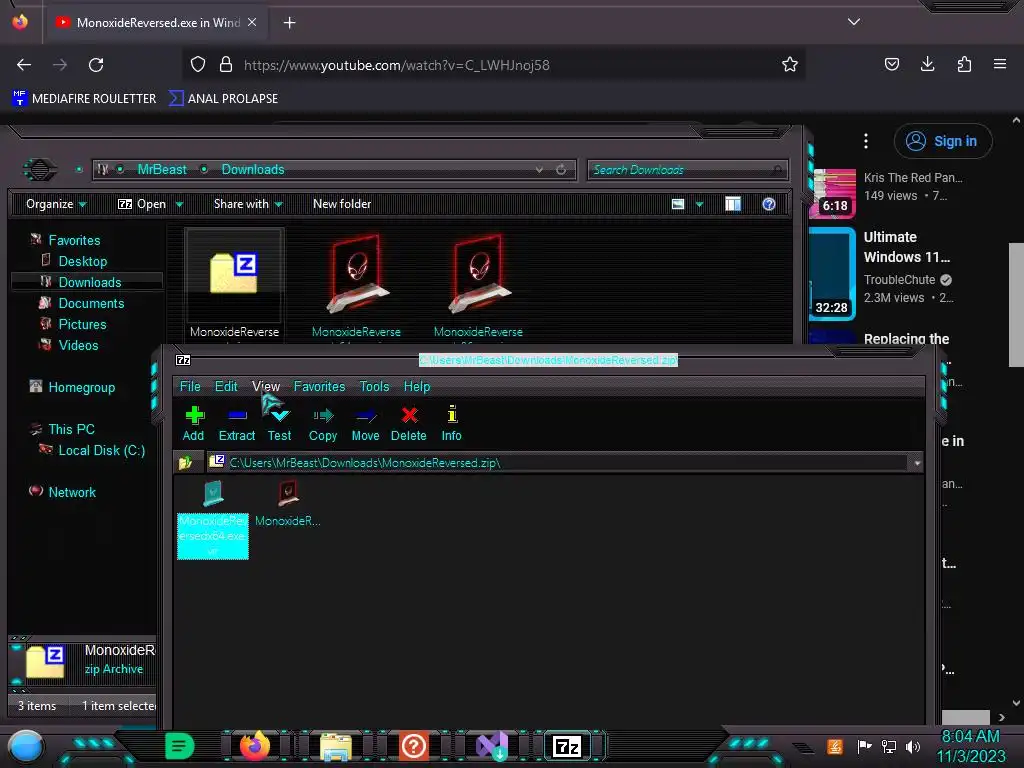
Task: Open Firefox from the taskbar
Action: 254,746
